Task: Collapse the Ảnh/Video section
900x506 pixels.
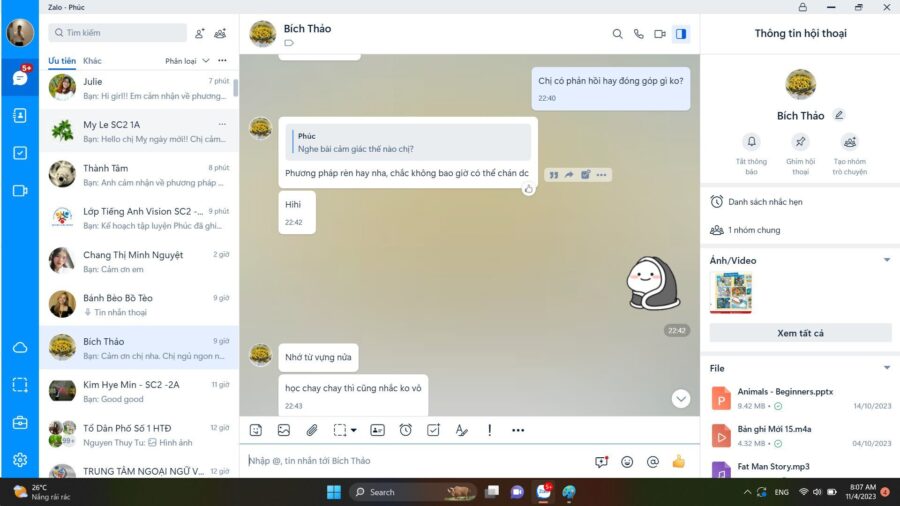Action: click(x=886, y=260)
